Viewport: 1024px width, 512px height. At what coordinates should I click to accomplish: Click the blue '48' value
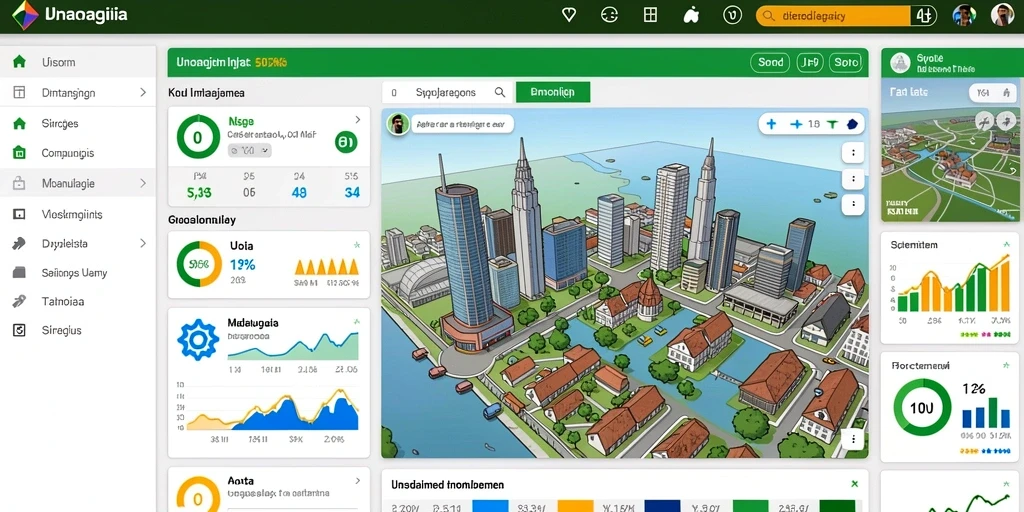click(299, 193)
